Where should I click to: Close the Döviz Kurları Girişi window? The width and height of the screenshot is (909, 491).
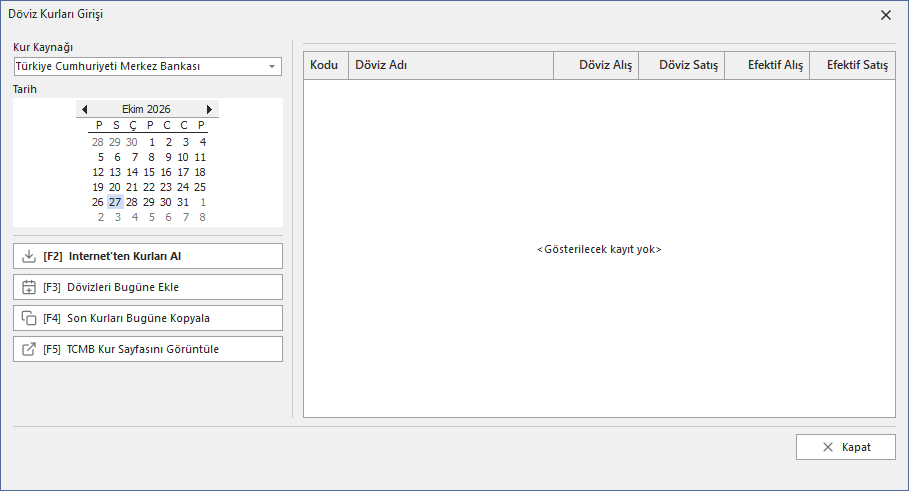click(x=886, y=15)
